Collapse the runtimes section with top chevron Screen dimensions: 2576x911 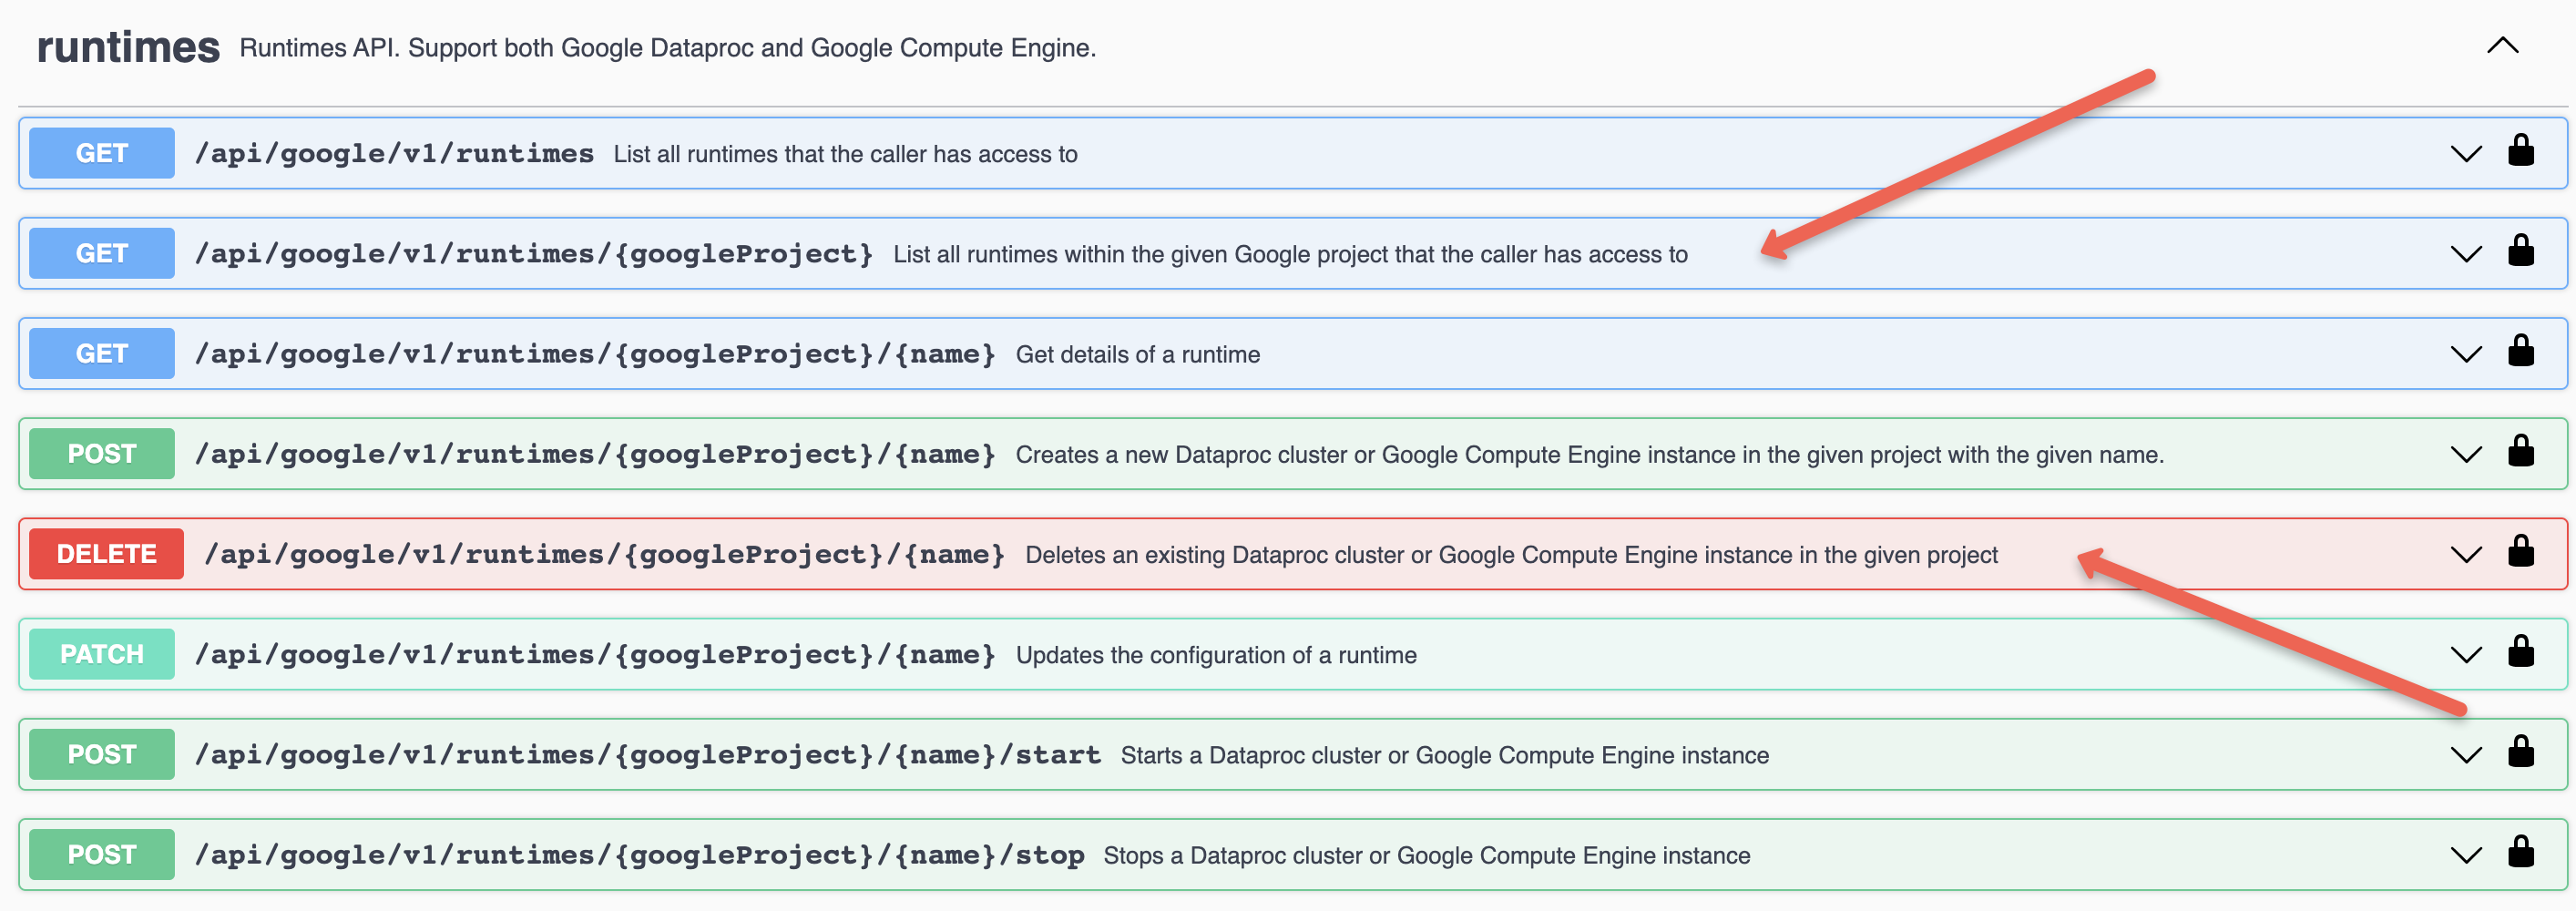(x=2503, y=45)
